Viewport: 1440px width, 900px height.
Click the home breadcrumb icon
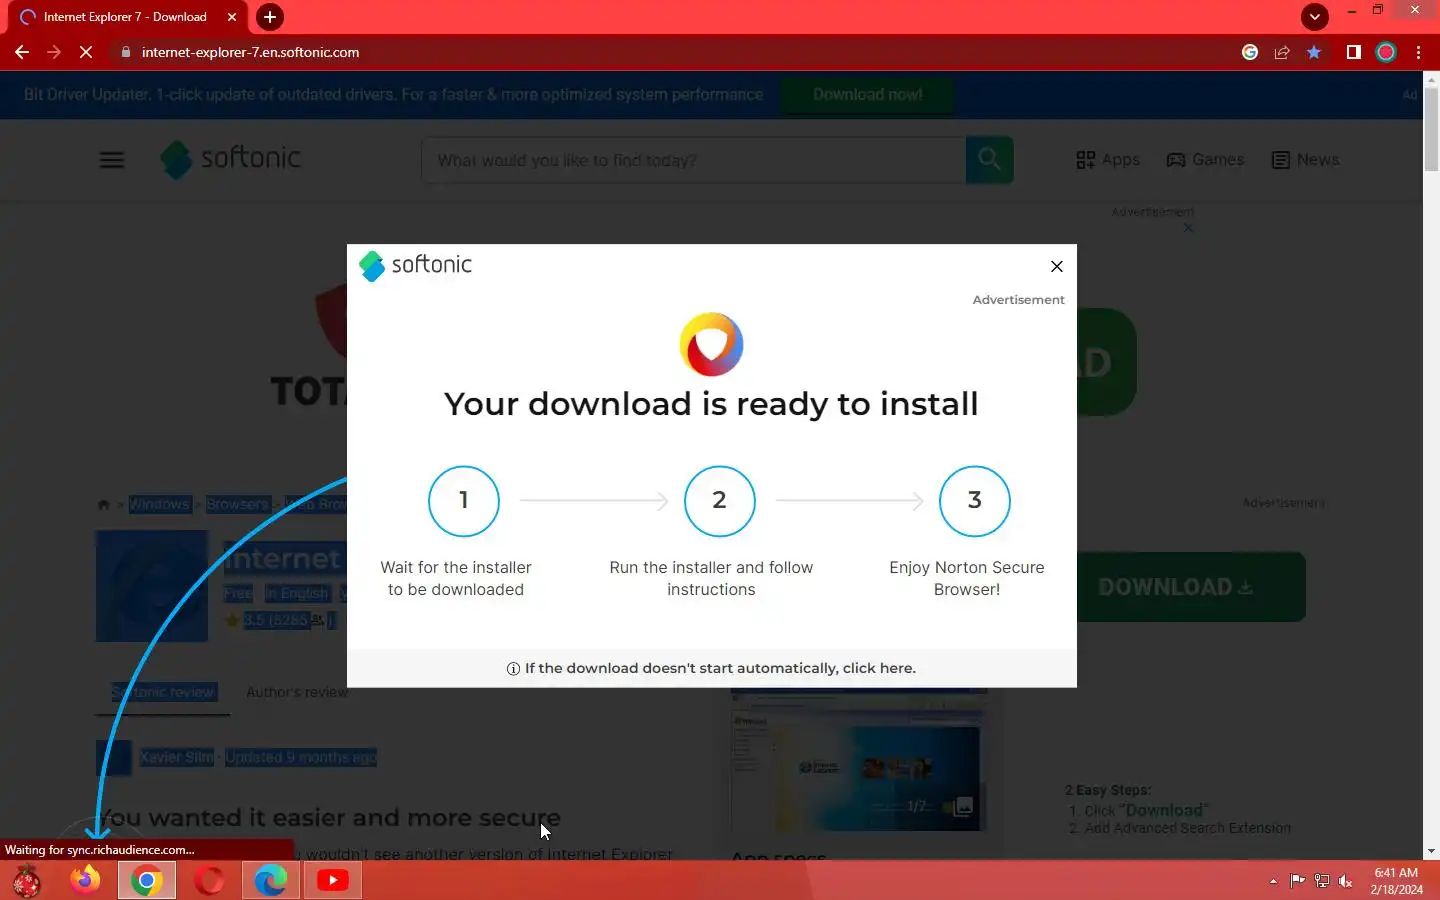click(103, 505)
